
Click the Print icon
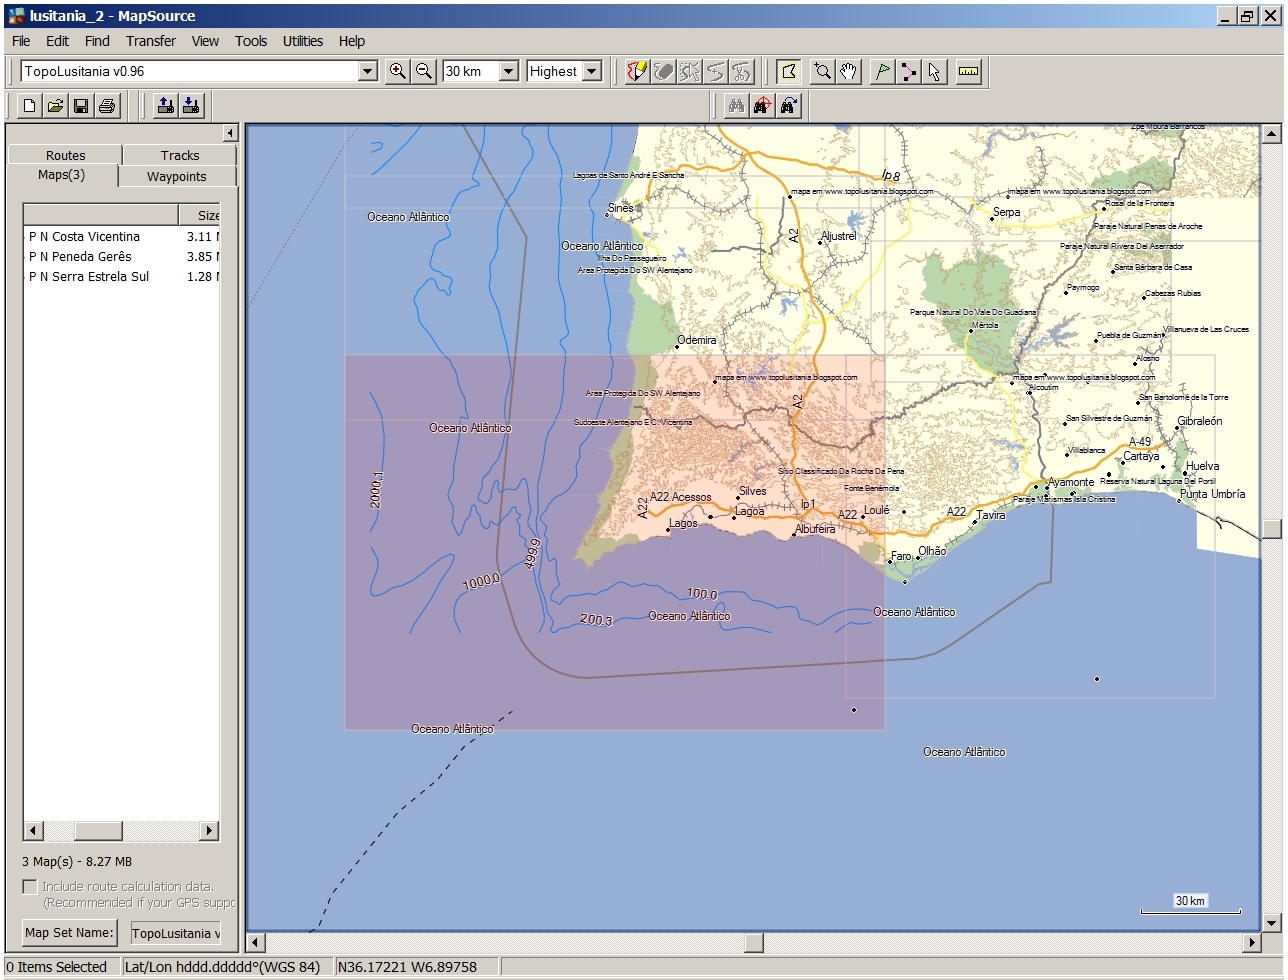(x=105, y=105)
